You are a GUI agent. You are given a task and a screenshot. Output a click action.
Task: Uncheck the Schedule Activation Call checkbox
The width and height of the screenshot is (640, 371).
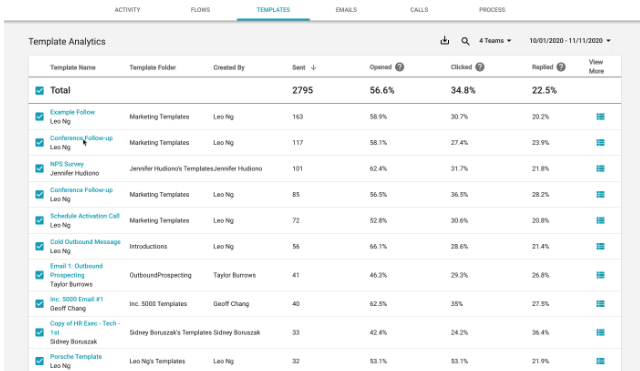(40, 220)
